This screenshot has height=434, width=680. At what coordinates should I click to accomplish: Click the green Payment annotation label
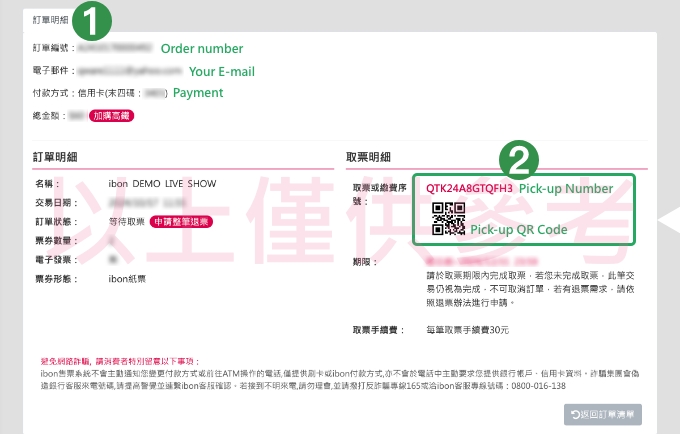coord(198,93)
